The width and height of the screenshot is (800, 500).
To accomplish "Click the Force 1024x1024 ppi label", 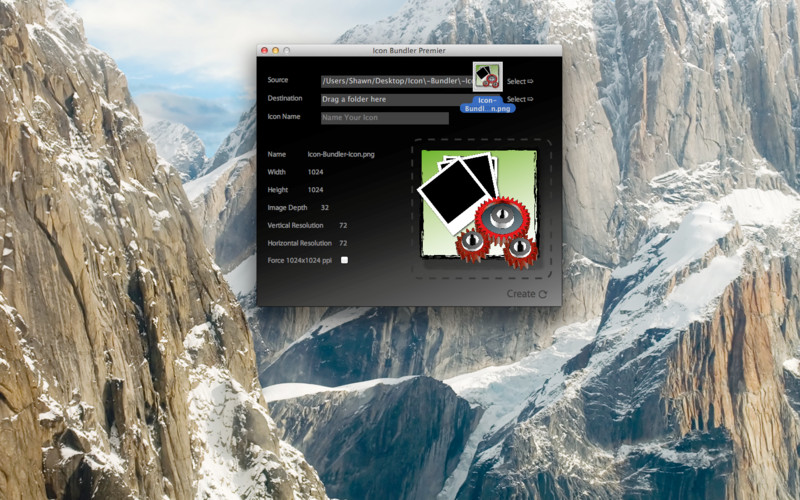I will (297, 260).
